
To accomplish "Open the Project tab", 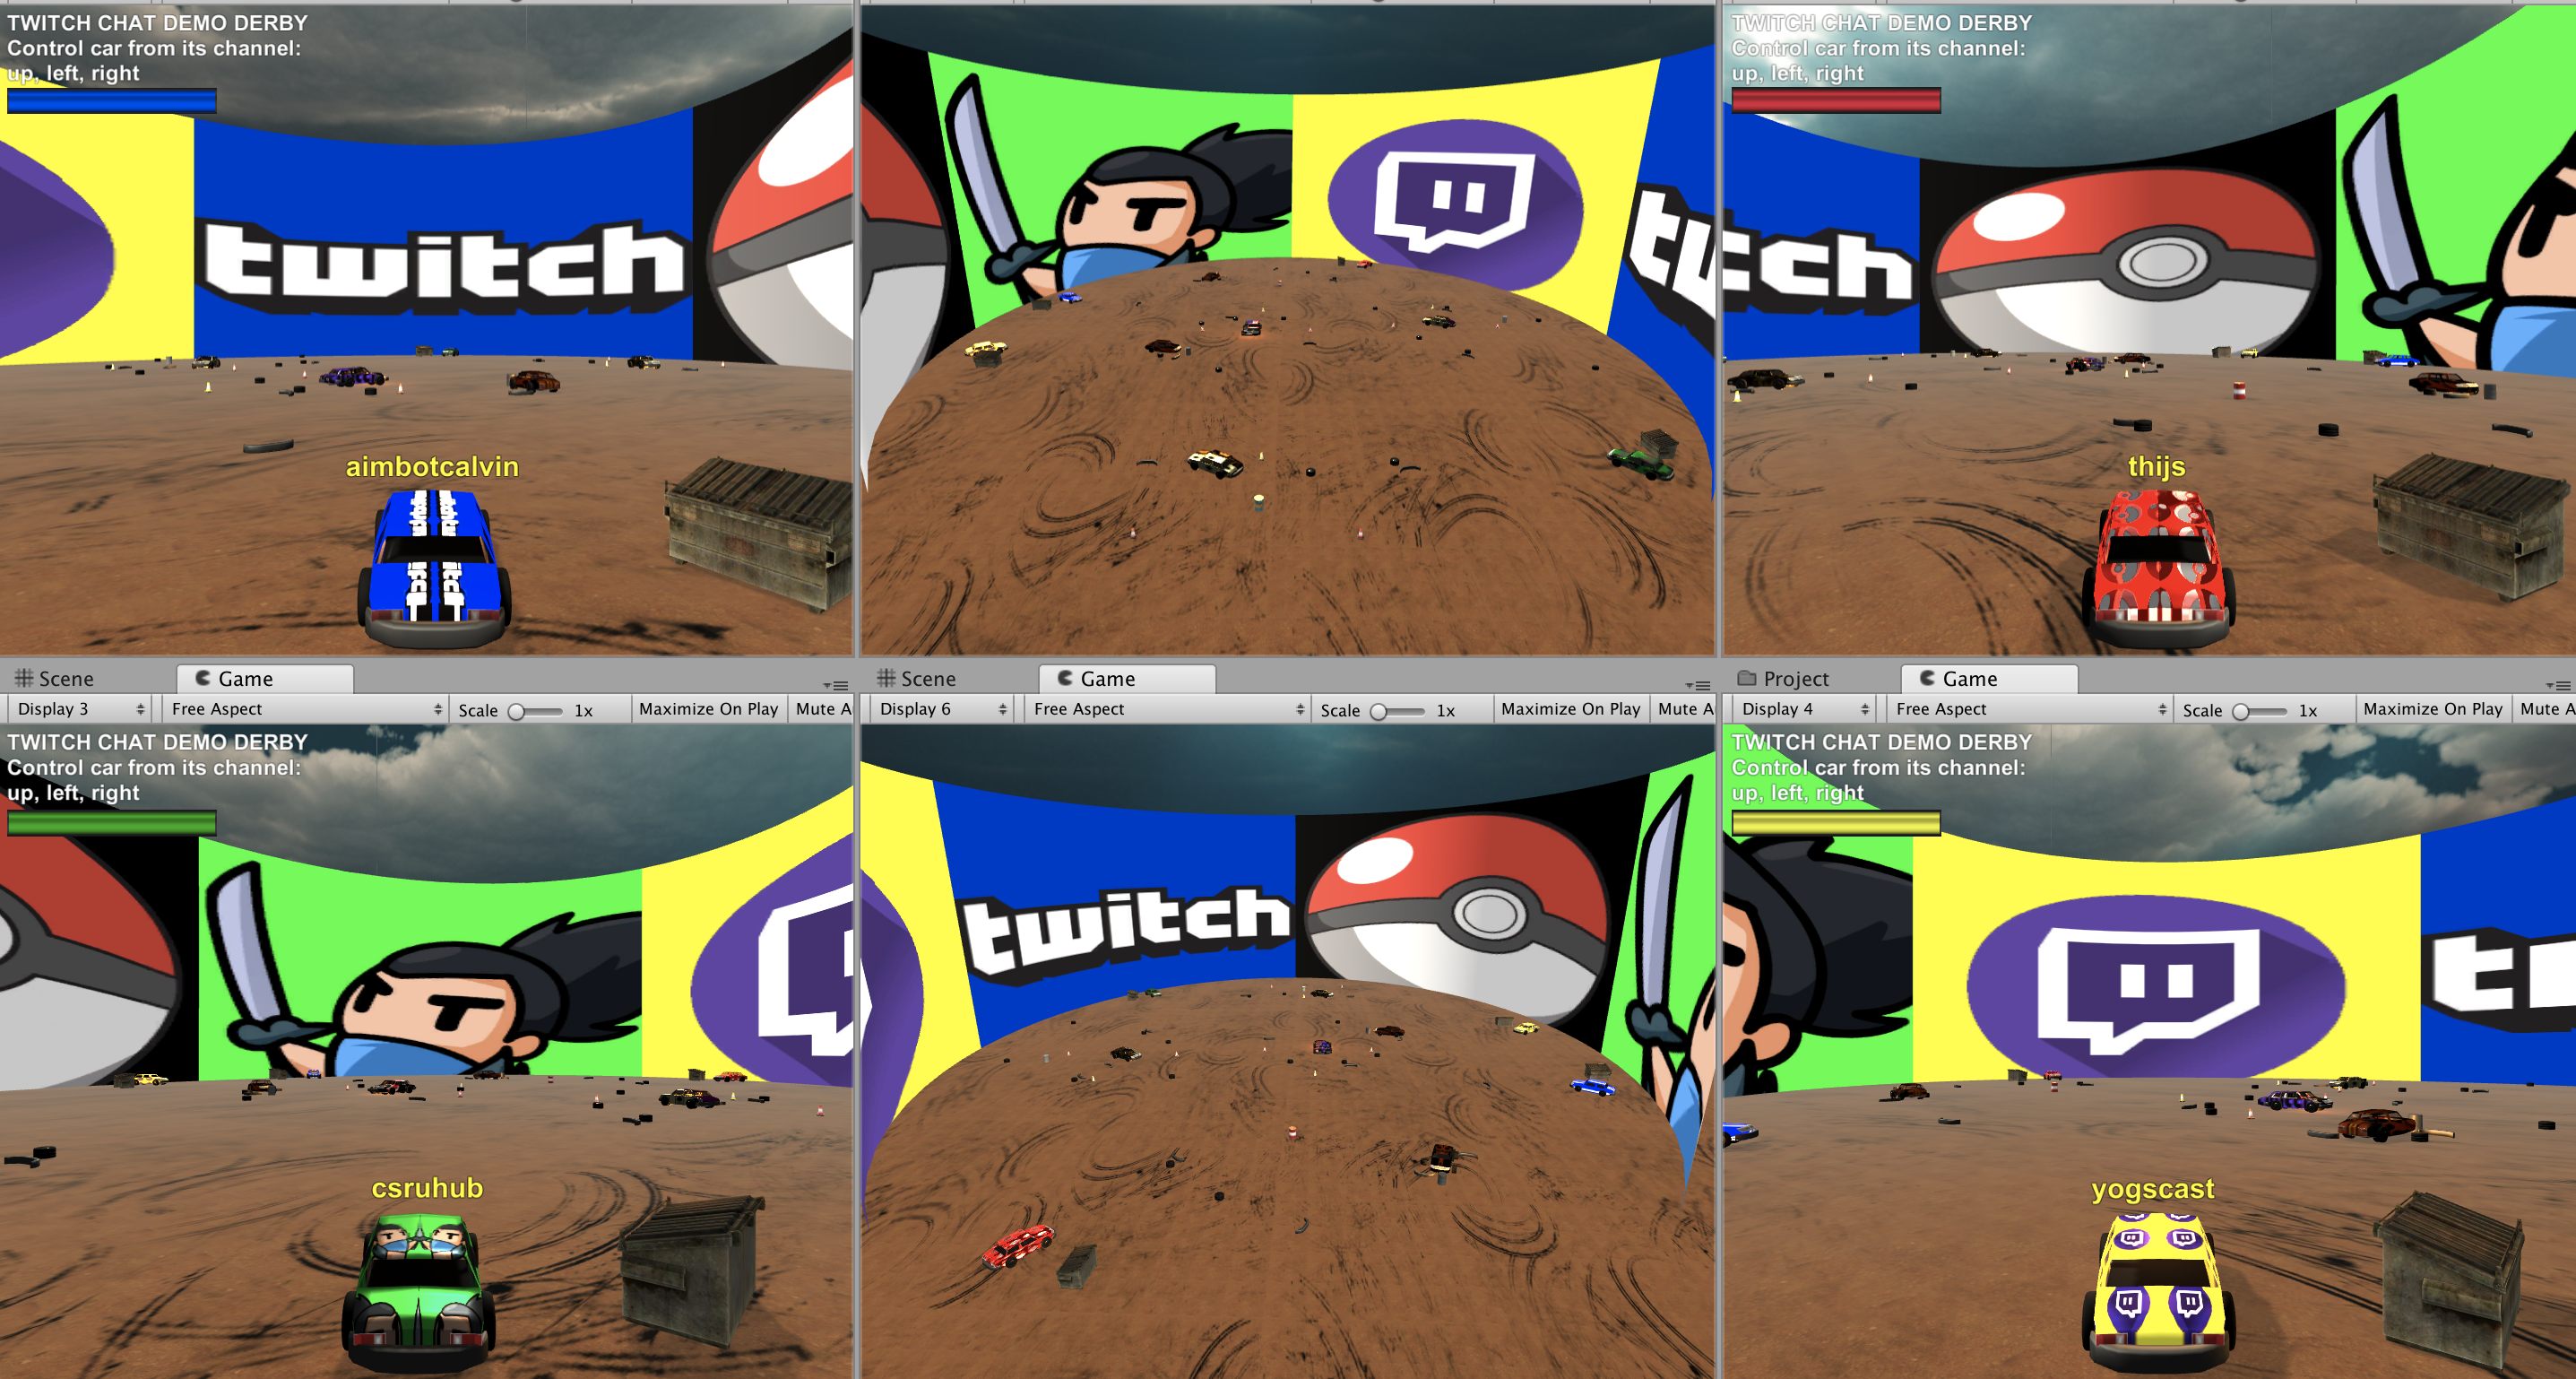I will click(x=1784, y=679).
